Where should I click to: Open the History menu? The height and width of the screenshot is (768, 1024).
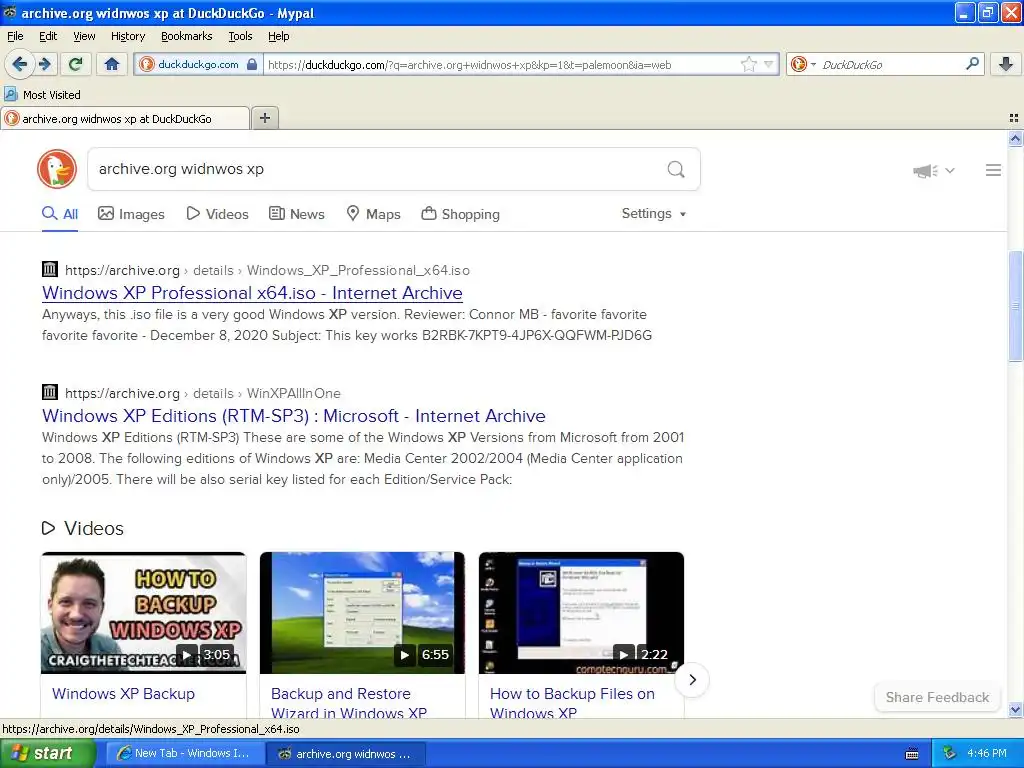(127, 36)
